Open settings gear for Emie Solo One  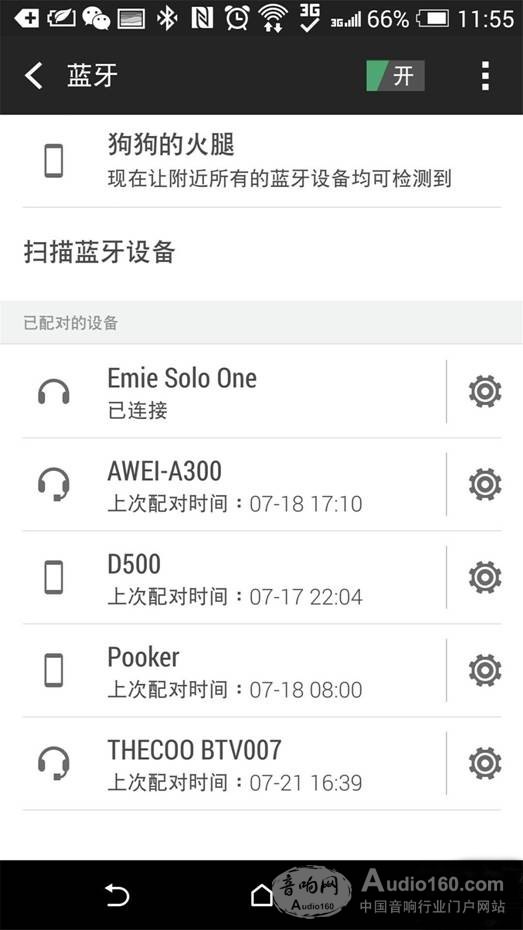(484, 391)
